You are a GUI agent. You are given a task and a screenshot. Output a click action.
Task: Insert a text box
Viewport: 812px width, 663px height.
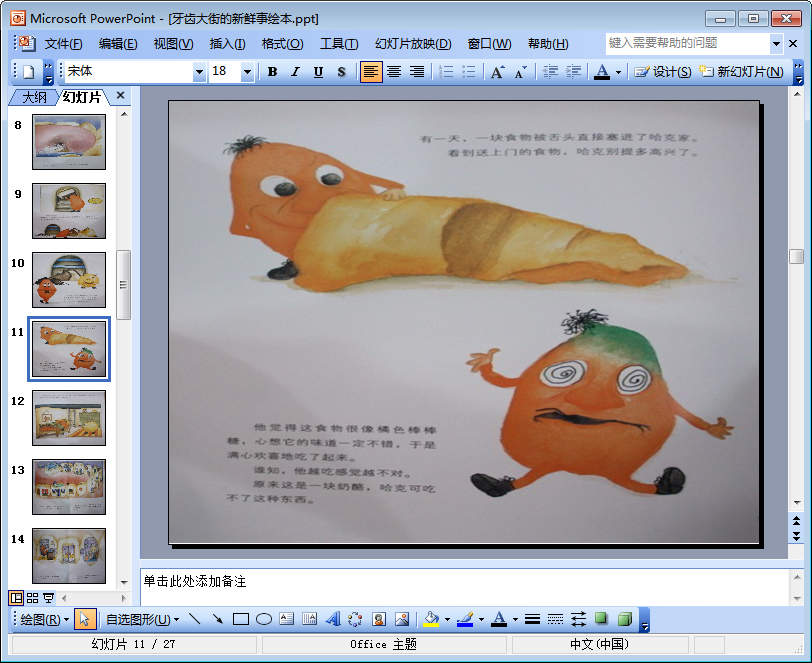click(287, 619)
